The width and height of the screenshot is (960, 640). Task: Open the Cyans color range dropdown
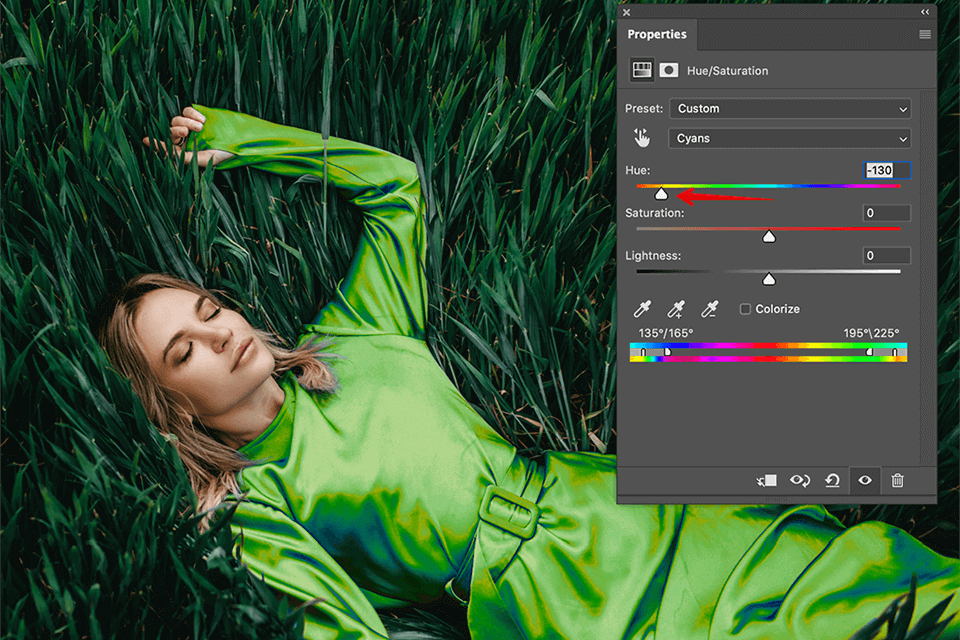pos(790,138)
